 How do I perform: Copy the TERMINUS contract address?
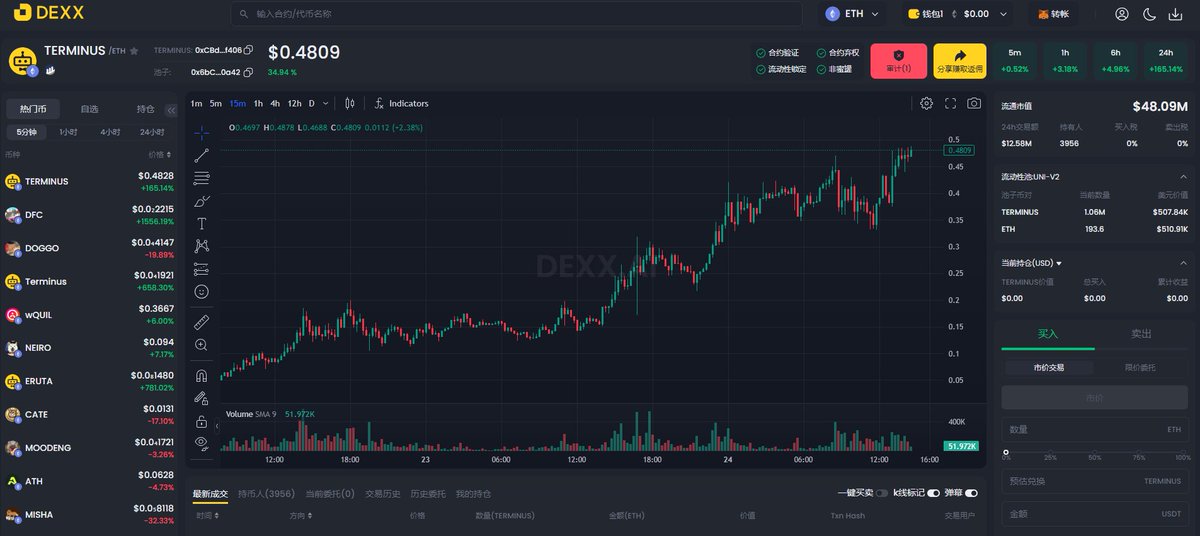pos(248,49)
